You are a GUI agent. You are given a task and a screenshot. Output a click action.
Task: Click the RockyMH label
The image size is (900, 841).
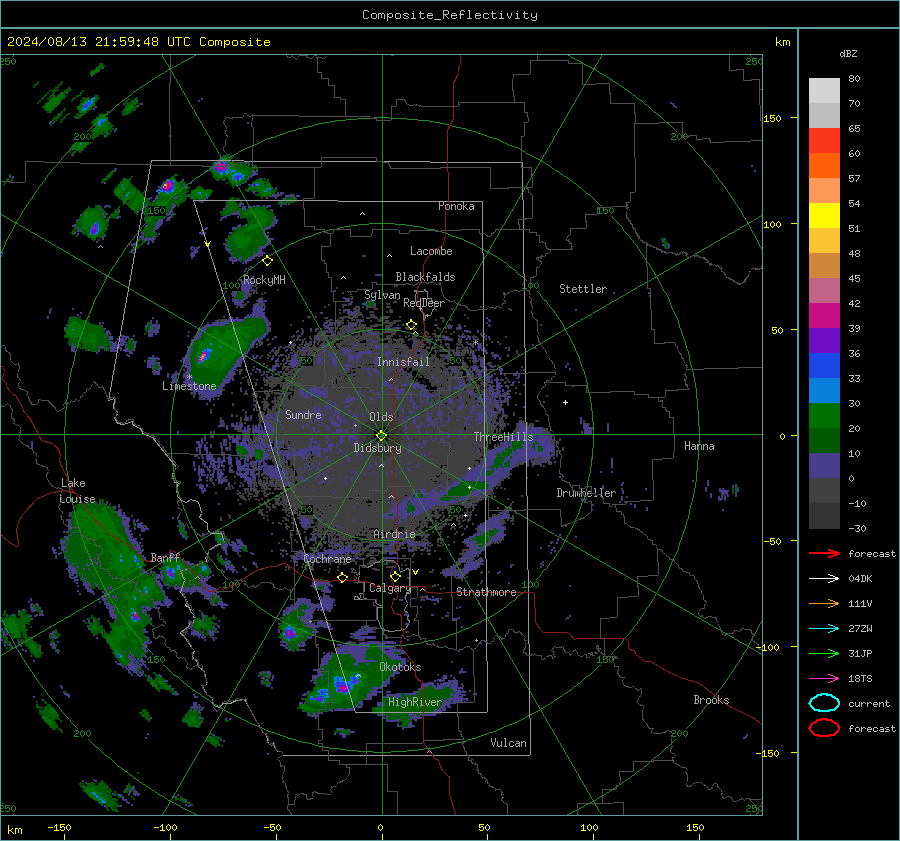(x=264, y=280)
